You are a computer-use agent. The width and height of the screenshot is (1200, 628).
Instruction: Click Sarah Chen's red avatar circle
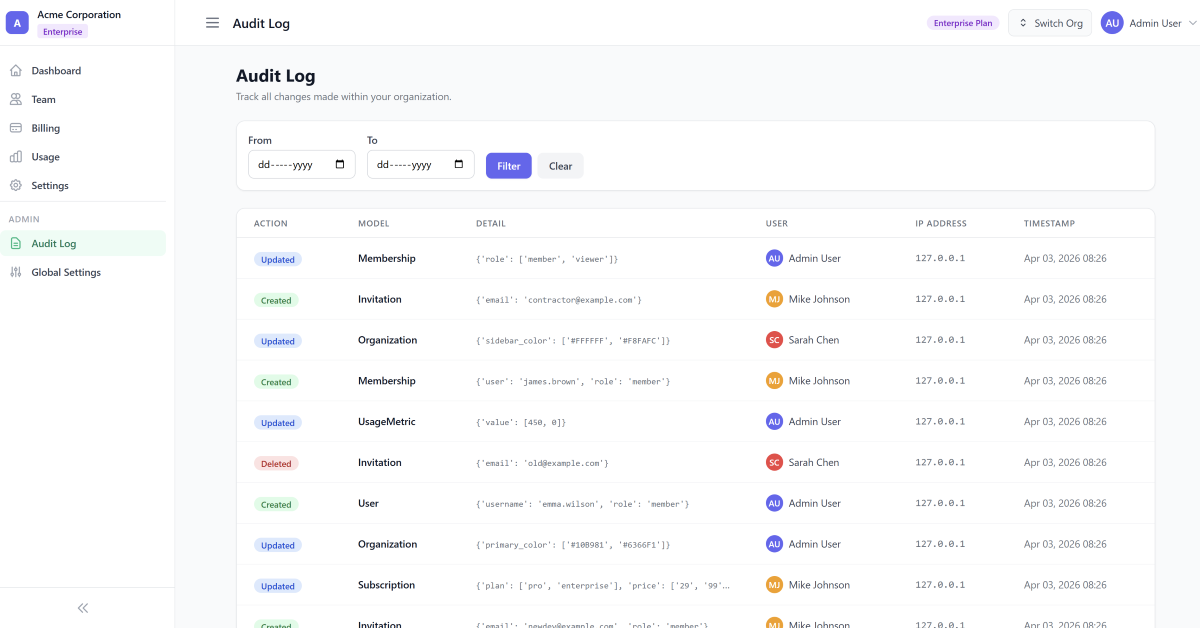click(x=775, y=339)
